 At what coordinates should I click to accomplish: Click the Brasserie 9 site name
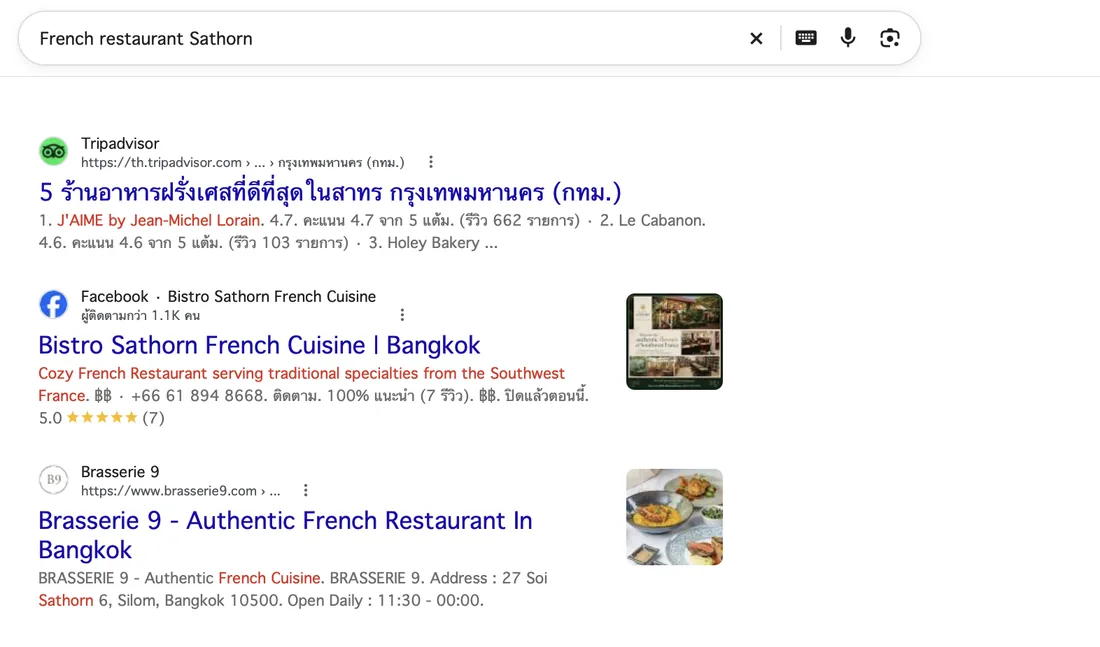120,472
